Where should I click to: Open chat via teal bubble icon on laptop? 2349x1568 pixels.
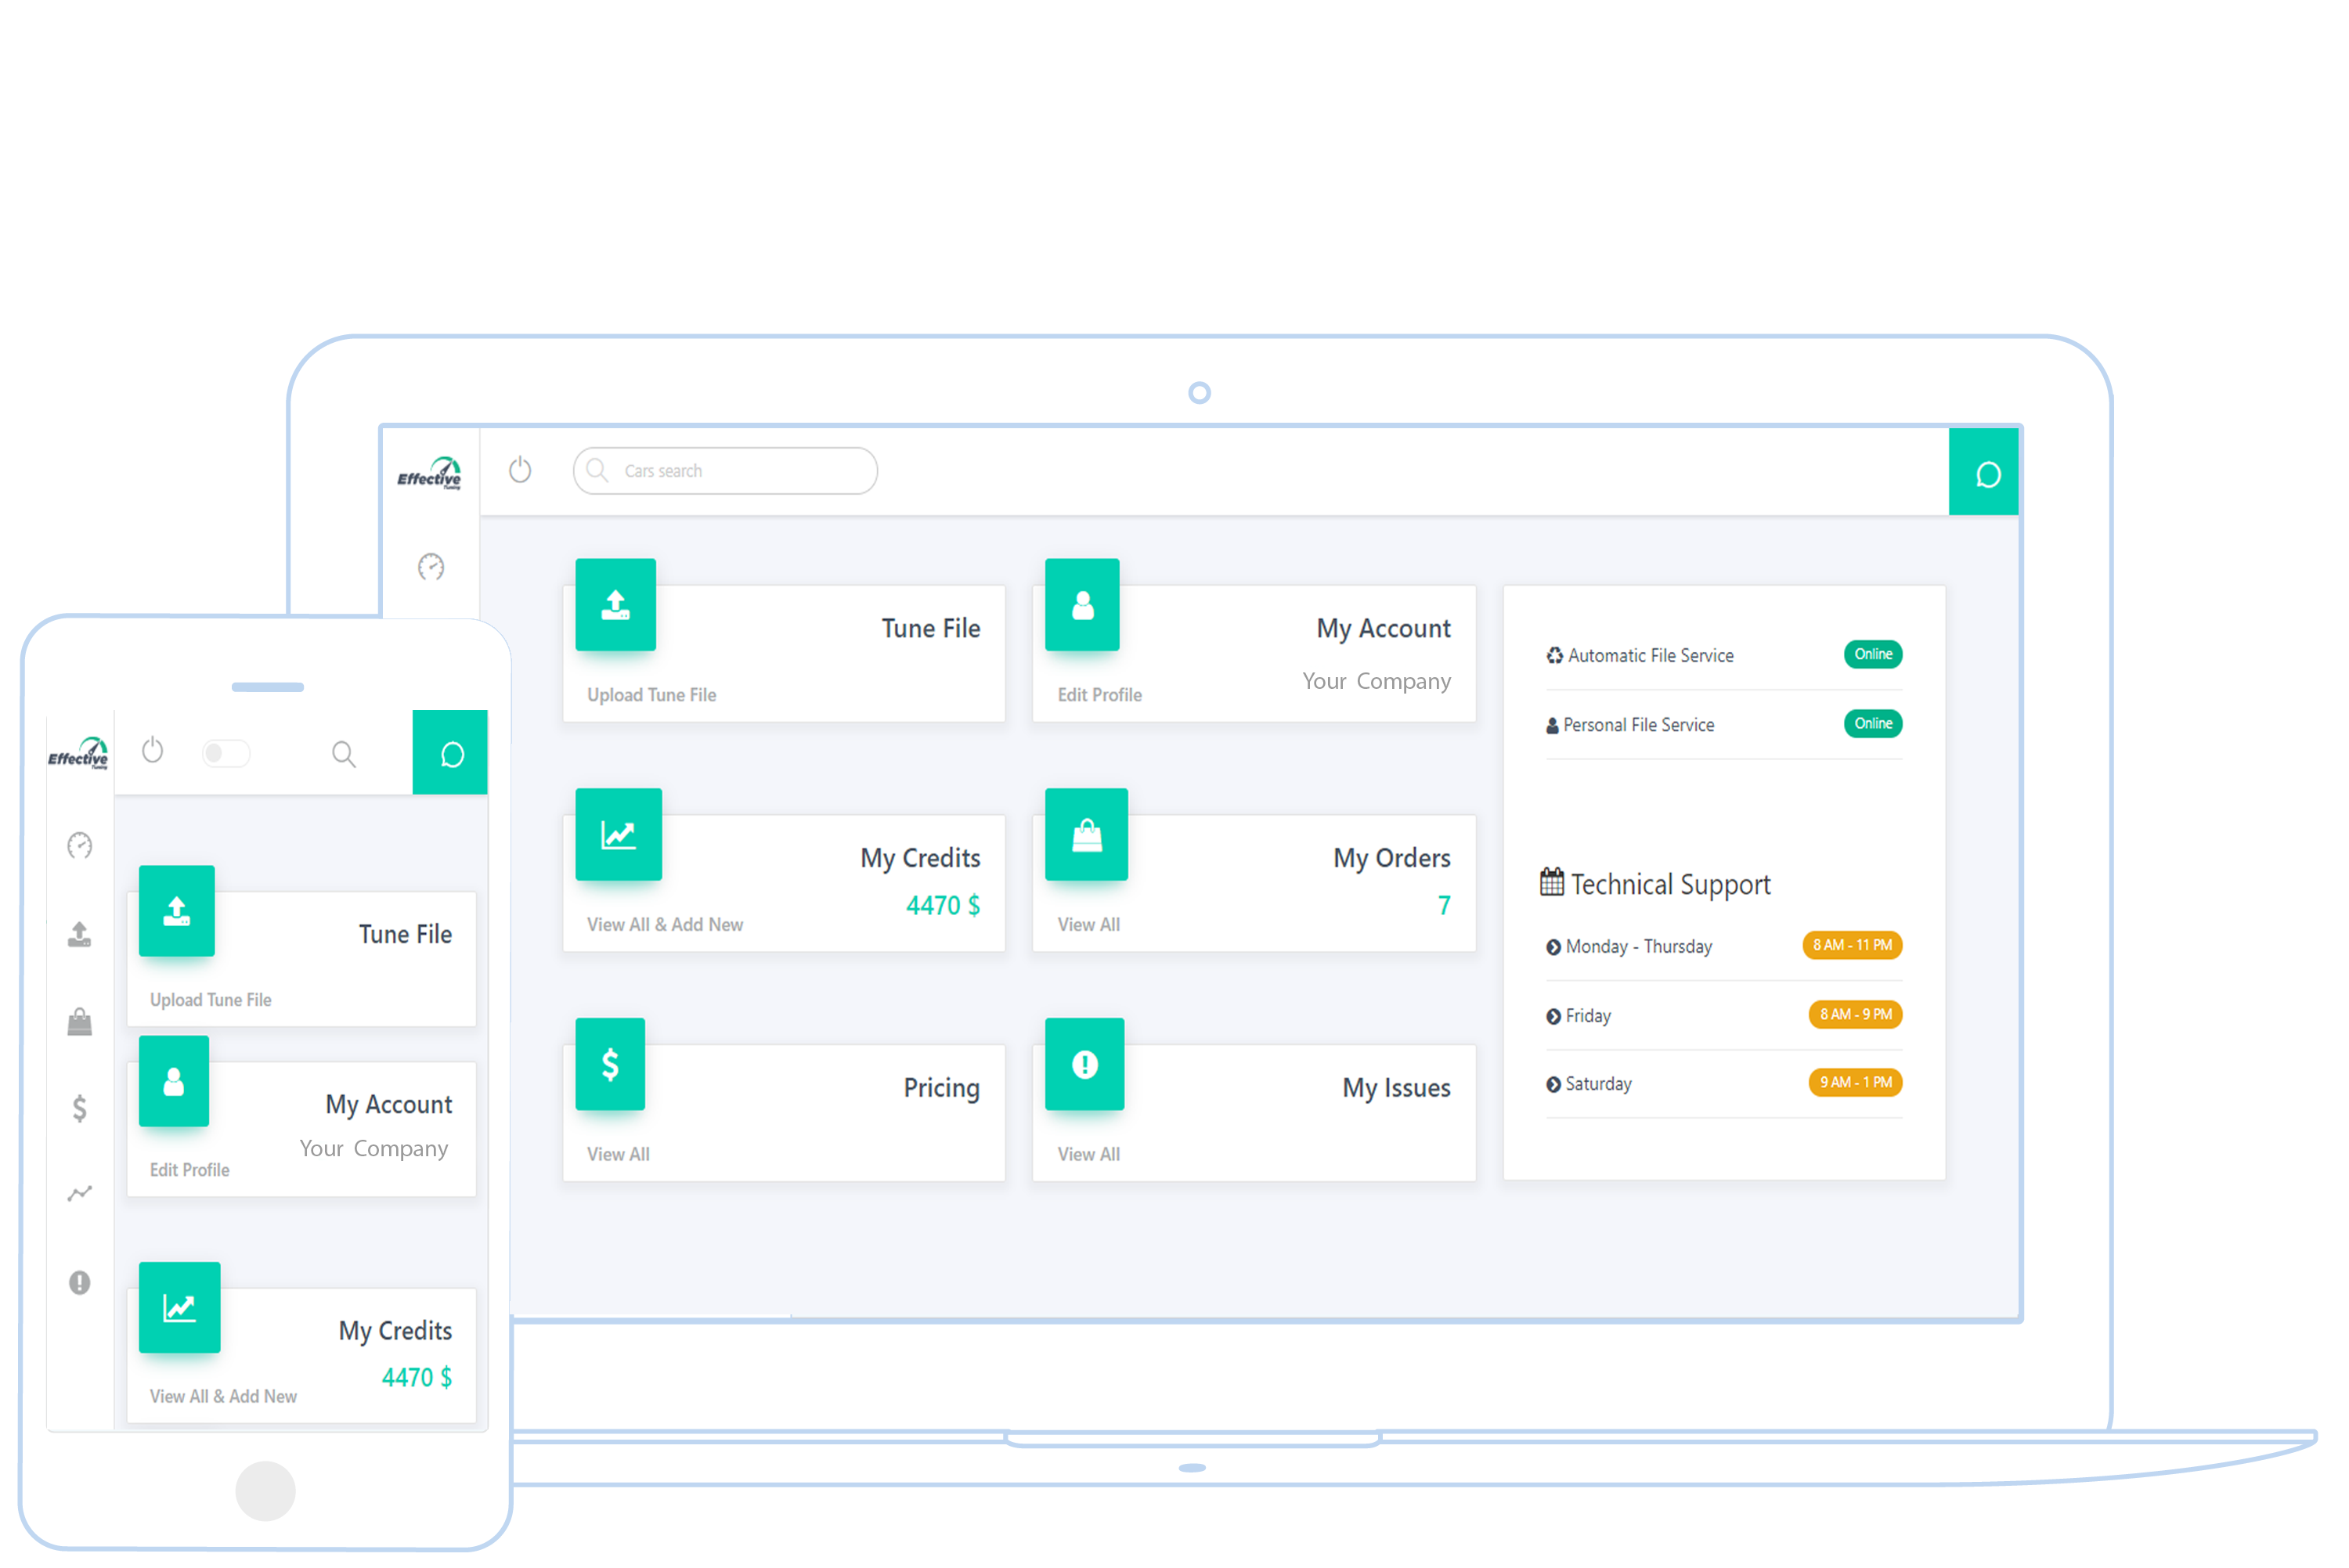click(x=1987, y=474)
